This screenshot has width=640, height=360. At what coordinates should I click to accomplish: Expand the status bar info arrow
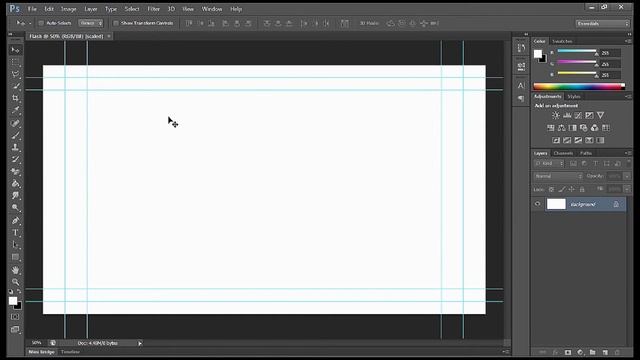click(140, 343)
